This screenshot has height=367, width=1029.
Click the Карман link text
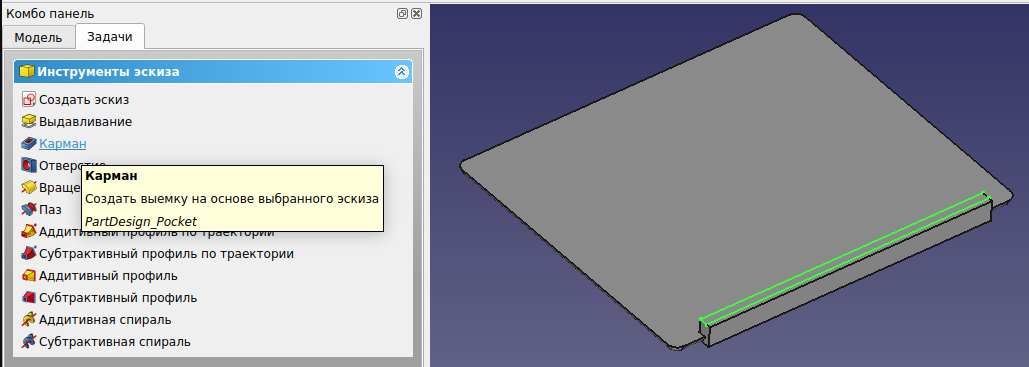click(x=62, y=144)
